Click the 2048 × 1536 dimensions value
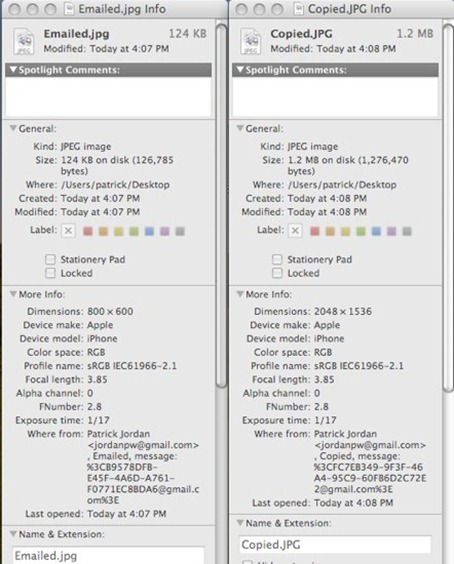Image resolution: width=454 pixels, height=564 pixels. coord(343,311)
